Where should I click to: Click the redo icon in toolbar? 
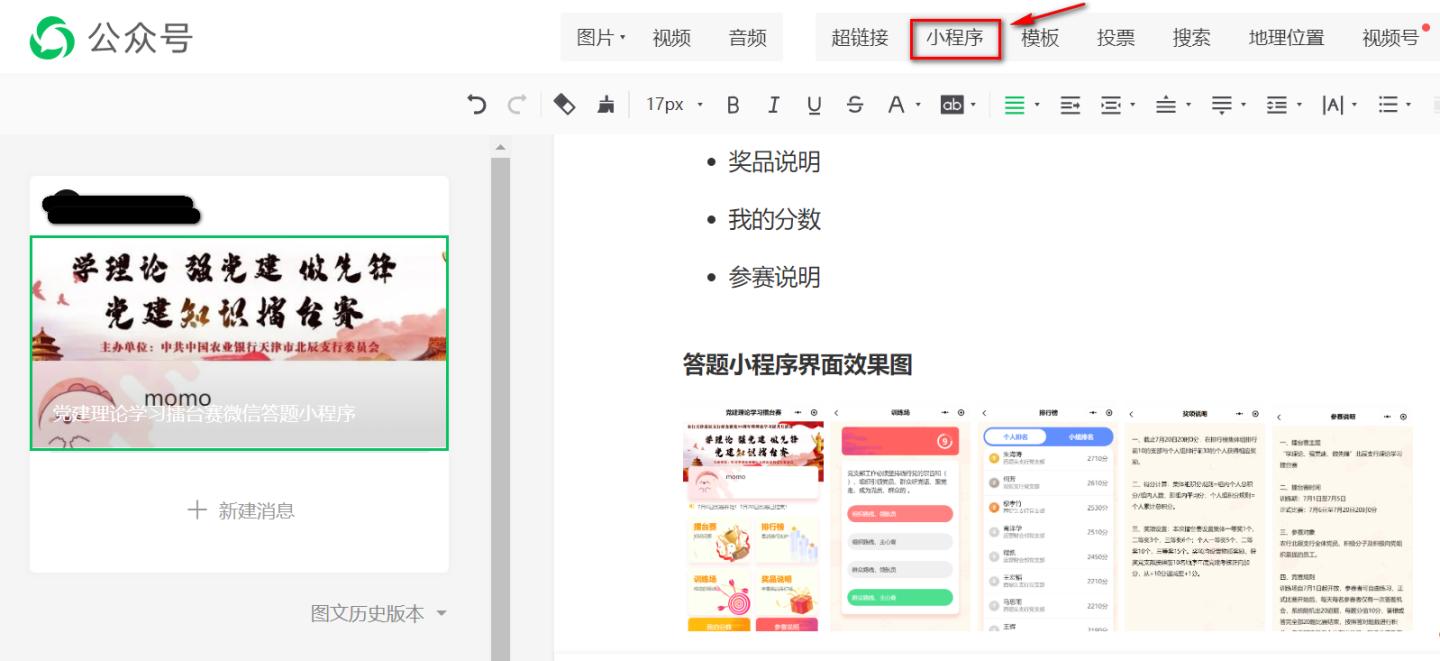pos(515,104)
